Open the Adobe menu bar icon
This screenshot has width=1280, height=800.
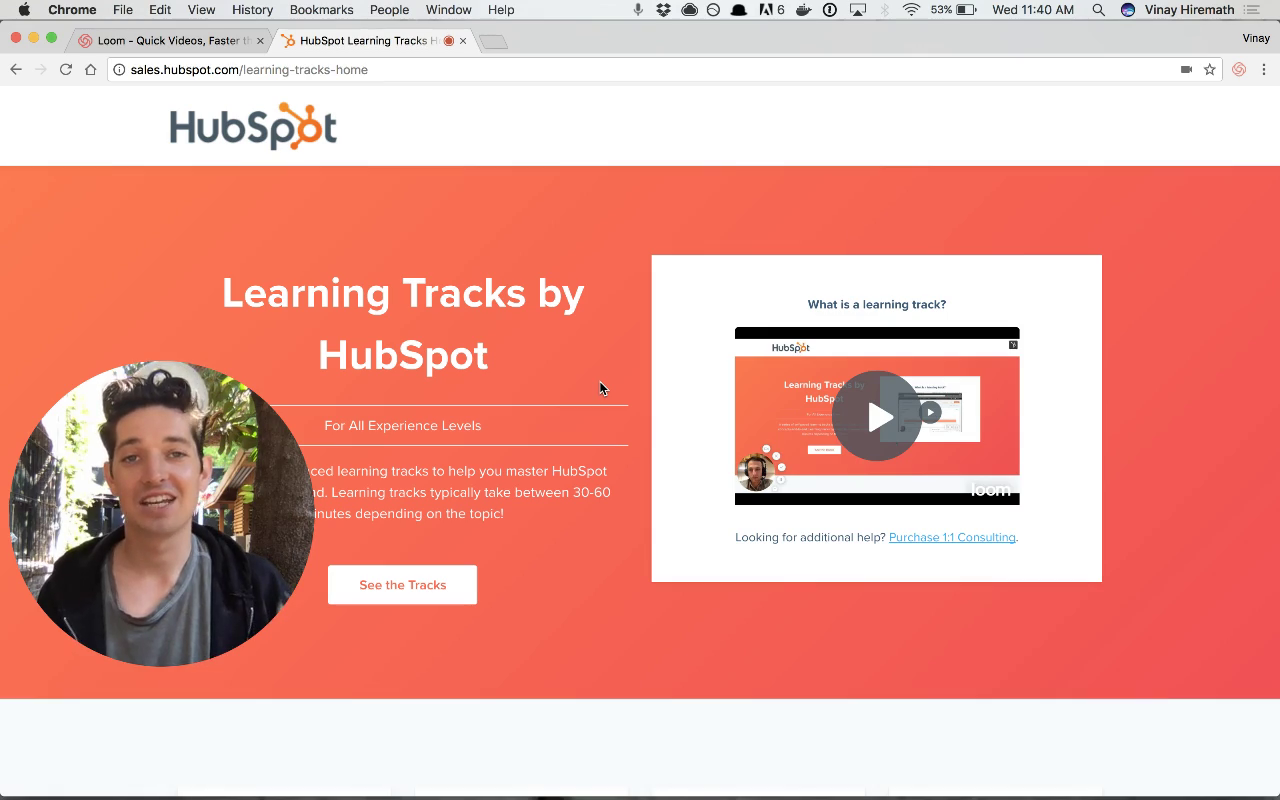(x=771, y=10)
